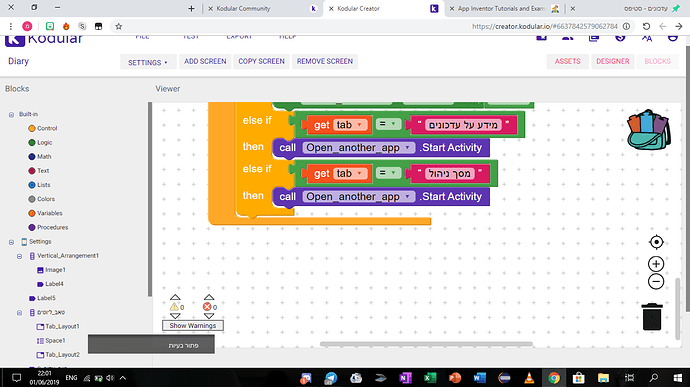Click the Show Warnings button
This screenshot has width=690, height=387.
coord(193,326)
